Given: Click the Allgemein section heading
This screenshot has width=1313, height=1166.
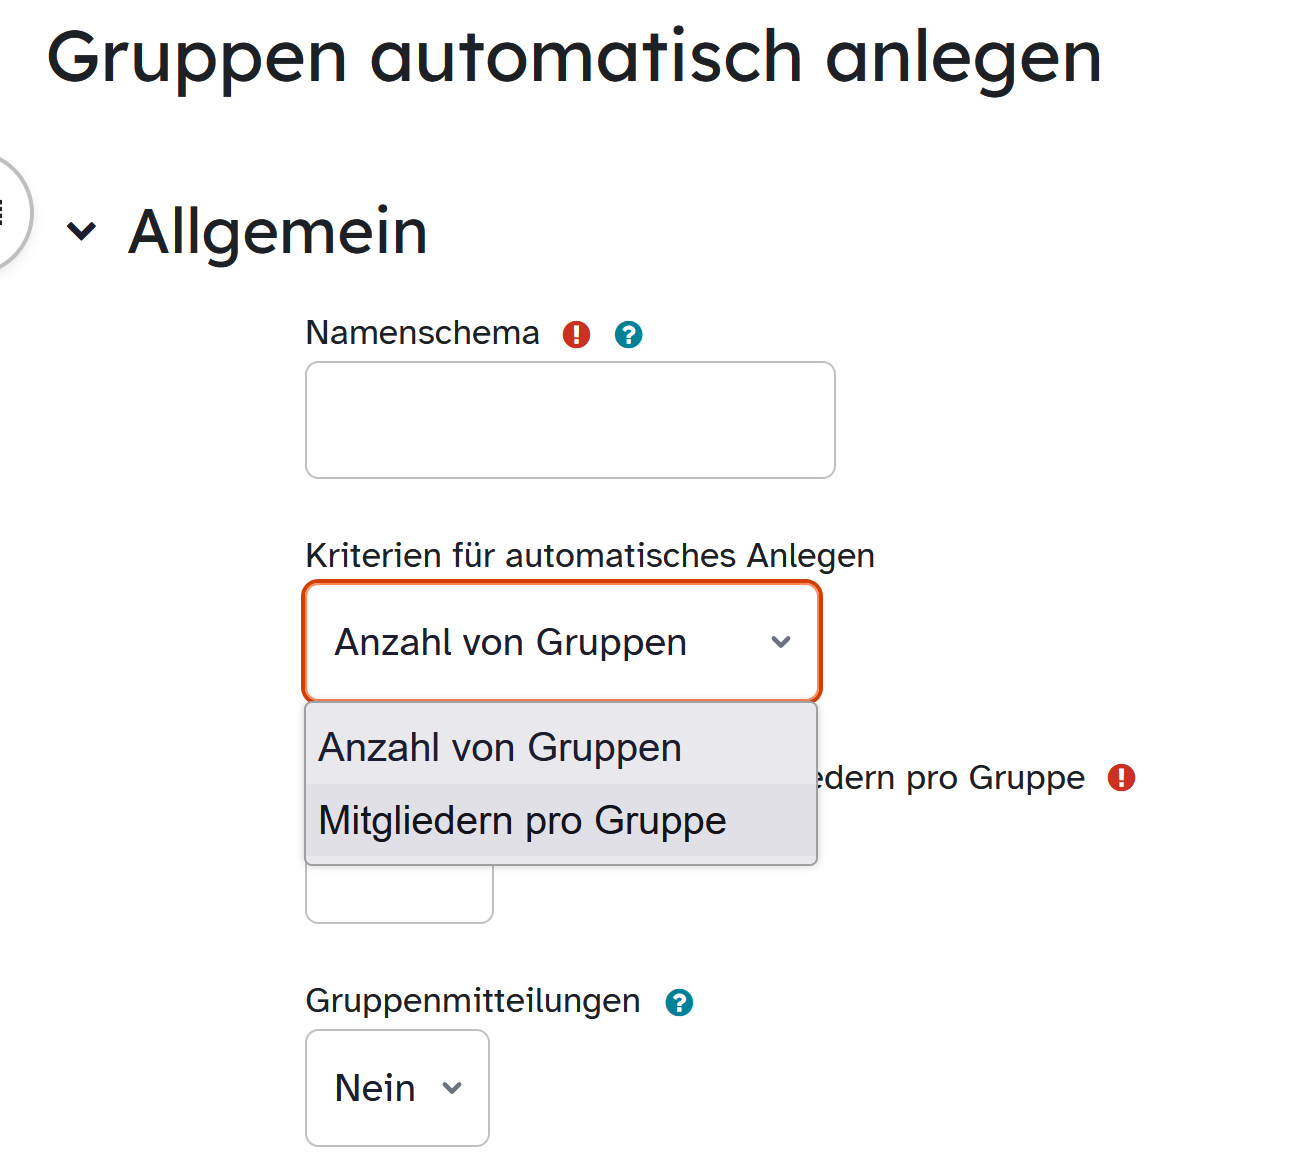Looking at the screenshot, I should point(278,232).
